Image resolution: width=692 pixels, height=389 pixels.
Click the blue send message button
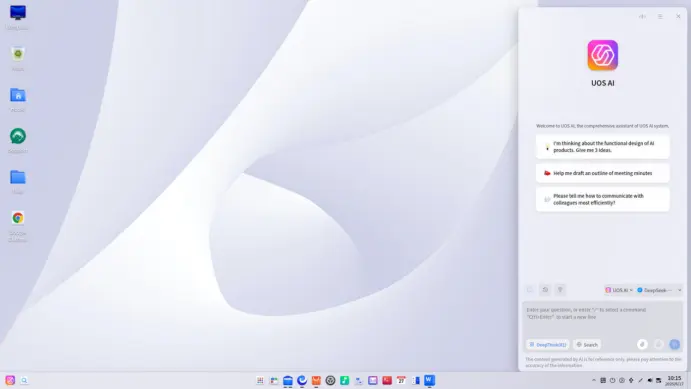[x=674, y=344]
